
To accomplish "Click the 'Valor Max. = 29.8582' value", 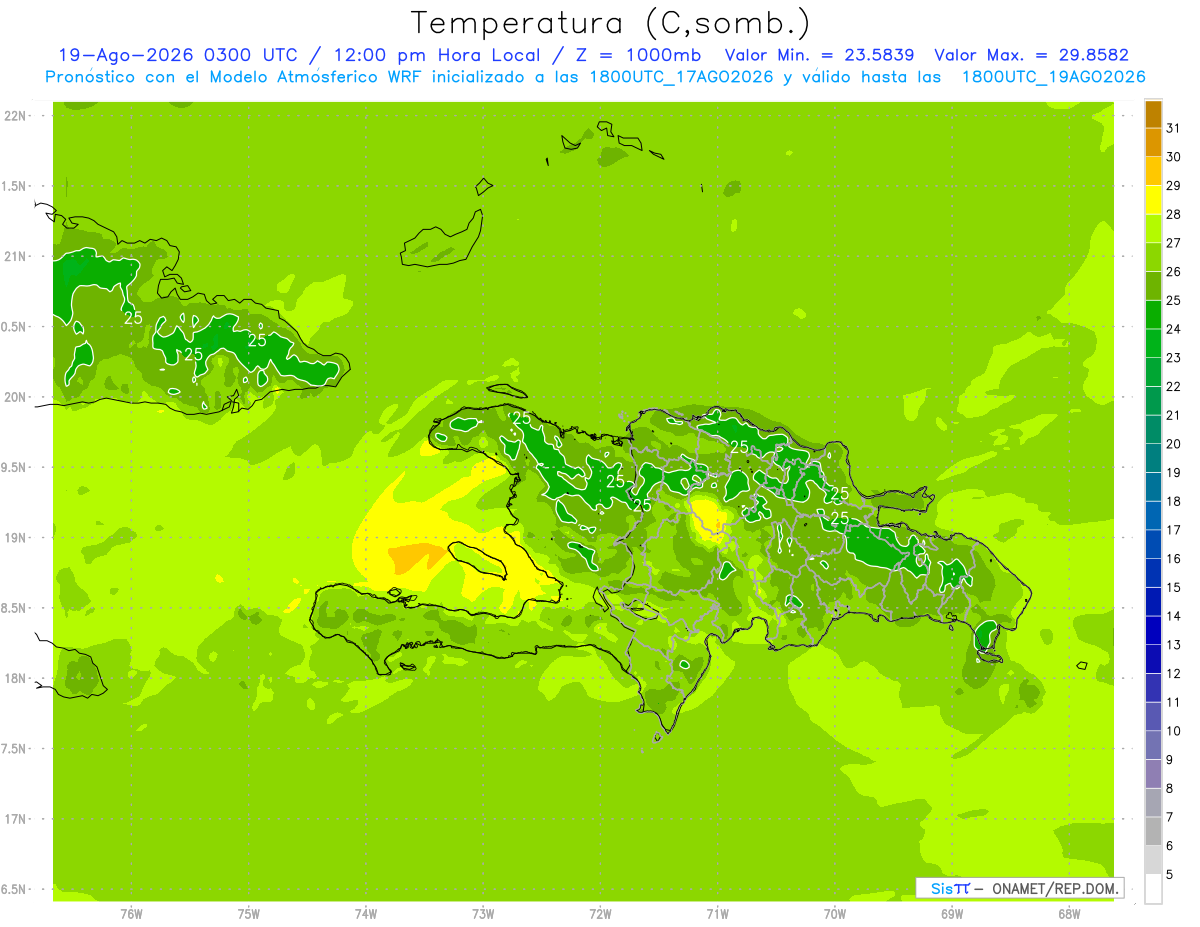I will point(1031,55).
